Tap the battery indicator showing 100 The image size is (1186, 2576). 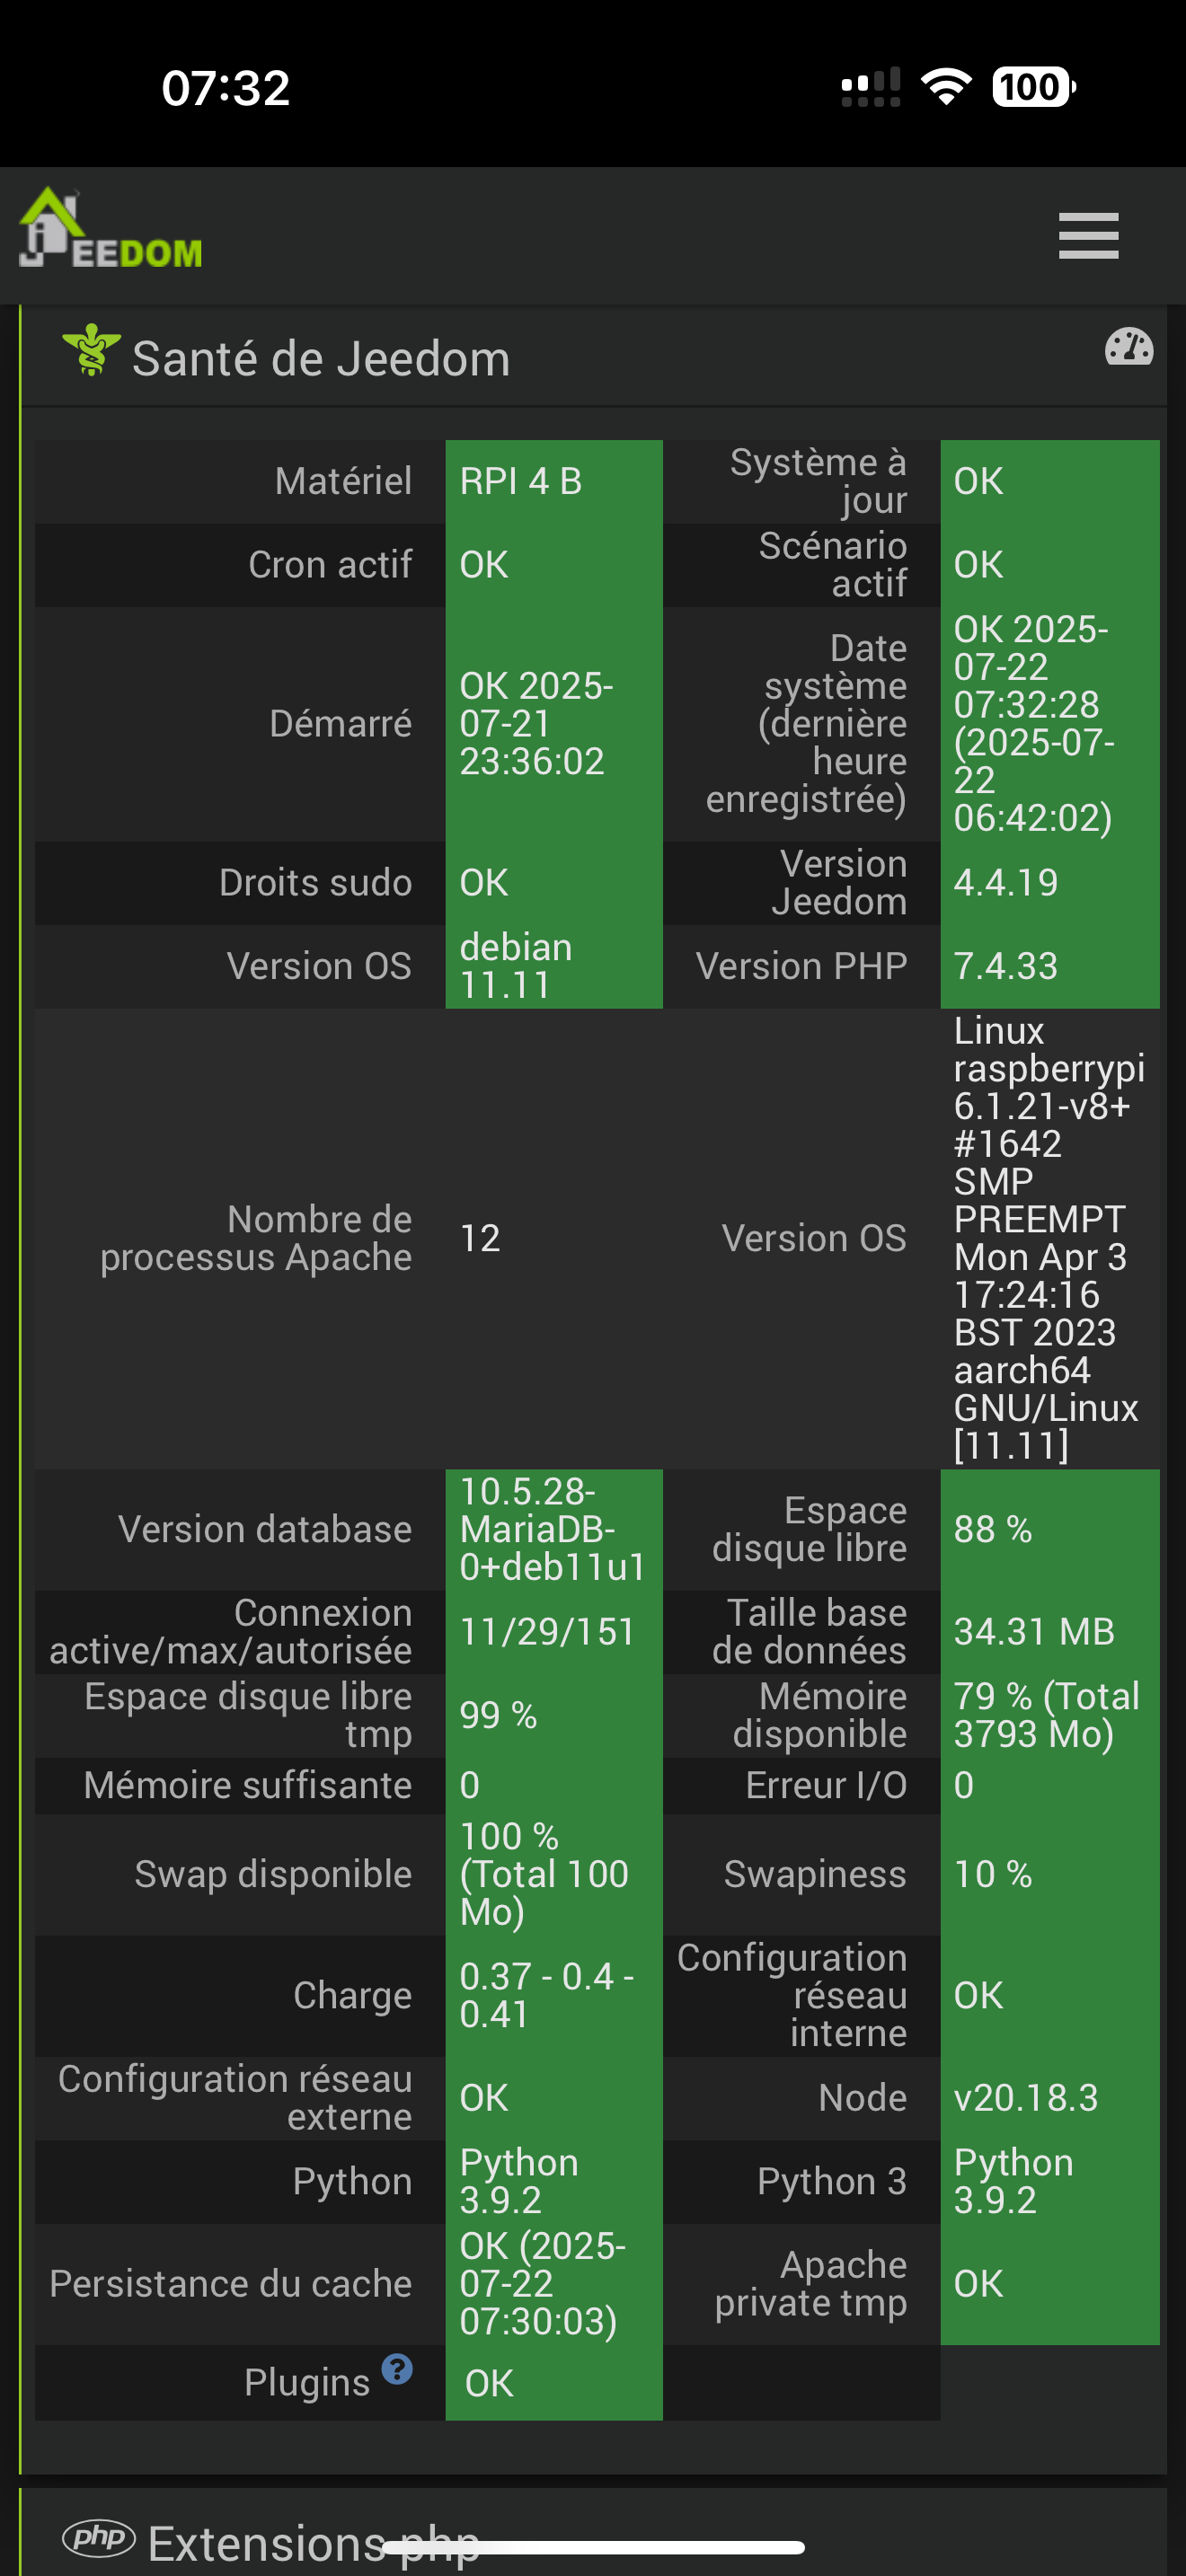(x=1033, y=87)
